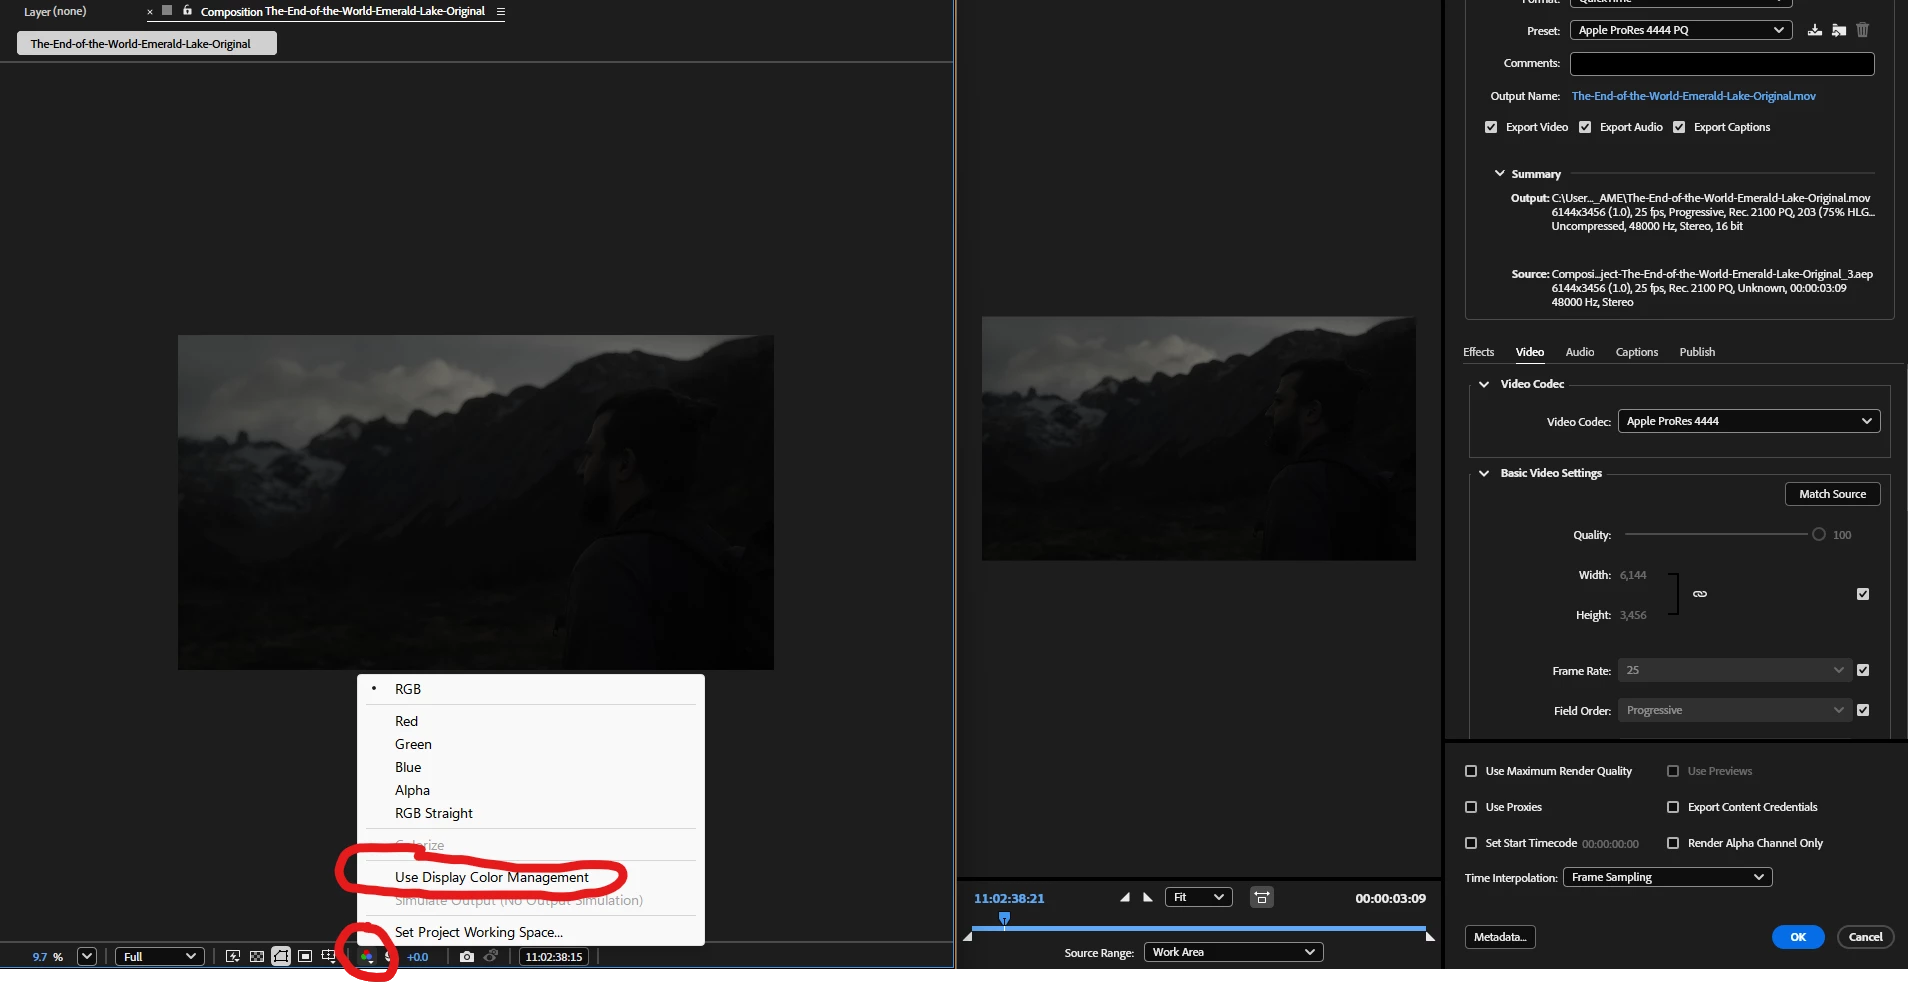Switch to the Captions tab
Viewport: 1908px width, 984px height.
(1636, 352)
